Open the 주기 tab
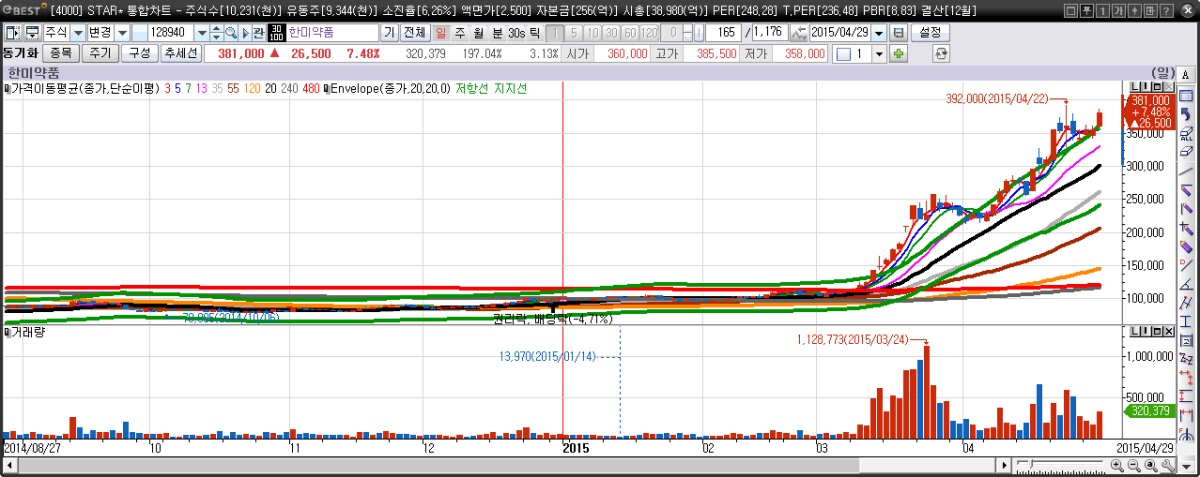This screenshot has height=477, width=1200. [x=100, y=53]
